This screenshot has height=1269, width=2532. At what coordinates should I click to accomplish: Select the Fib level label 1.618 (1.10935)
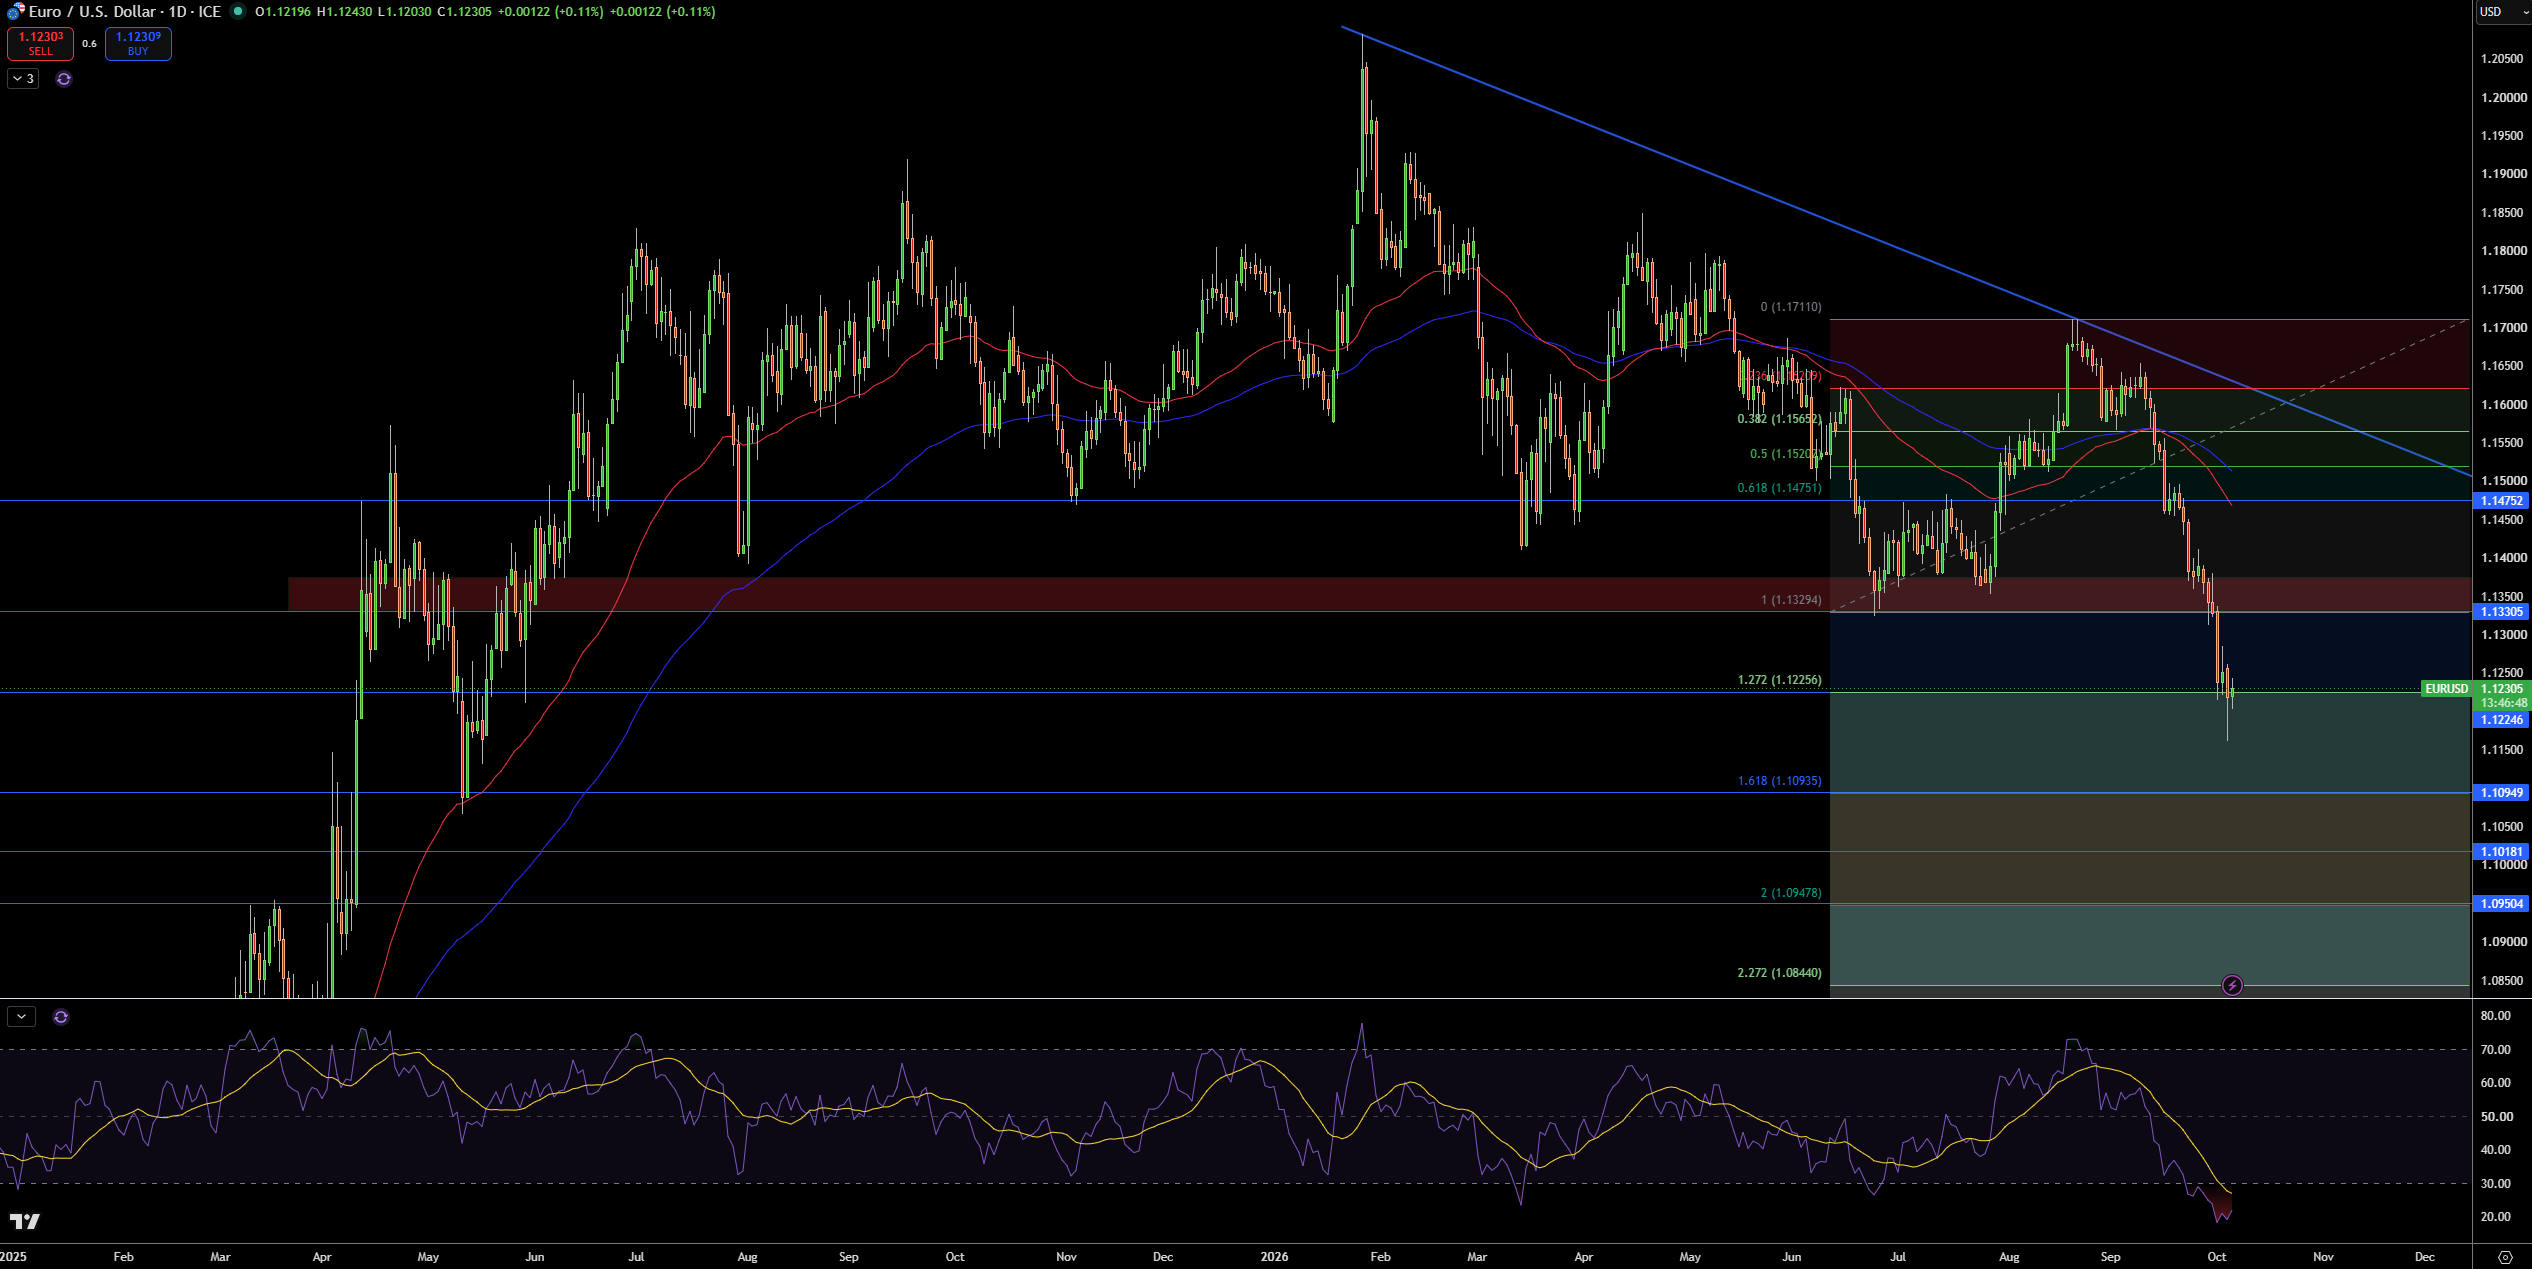[x=1779, y=781]
